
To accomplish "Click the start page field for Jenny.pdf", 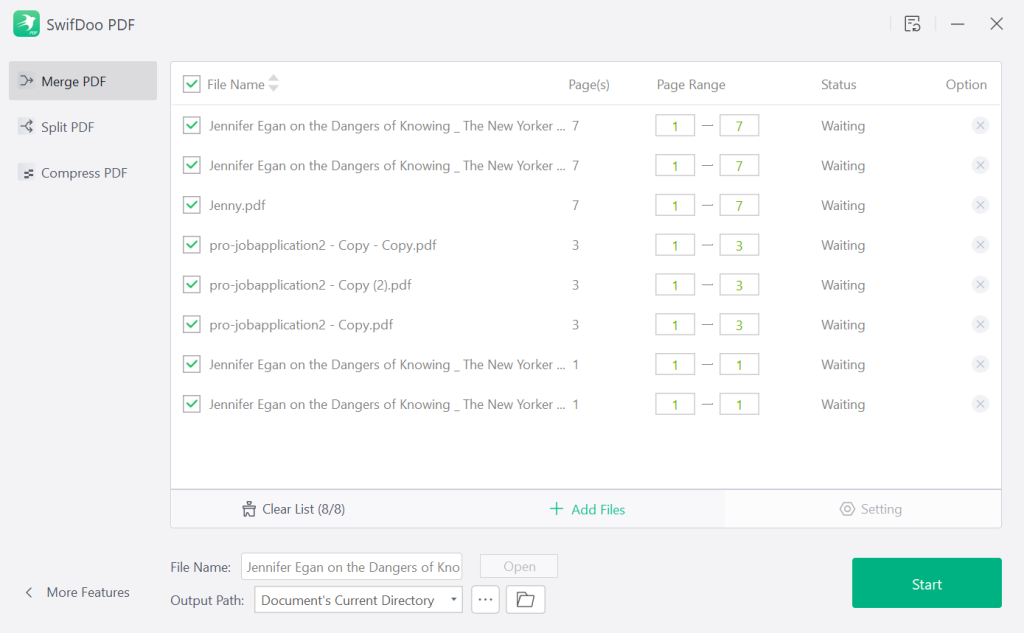I will (x=675, y=206).
